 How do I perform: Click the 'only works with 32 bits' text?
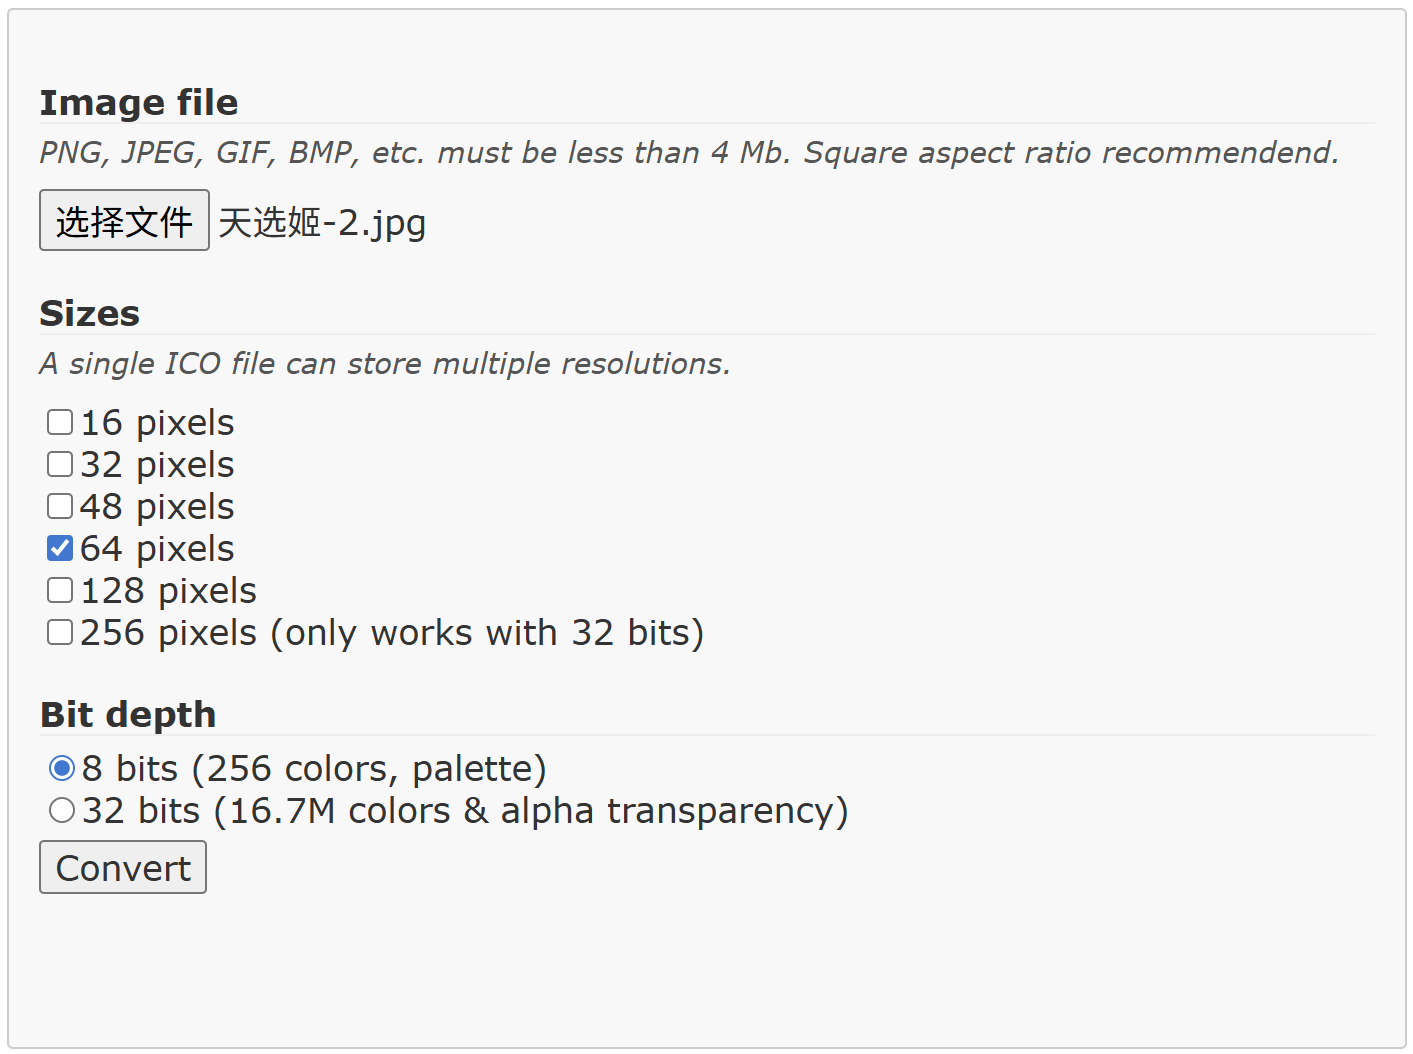point(487,633)
